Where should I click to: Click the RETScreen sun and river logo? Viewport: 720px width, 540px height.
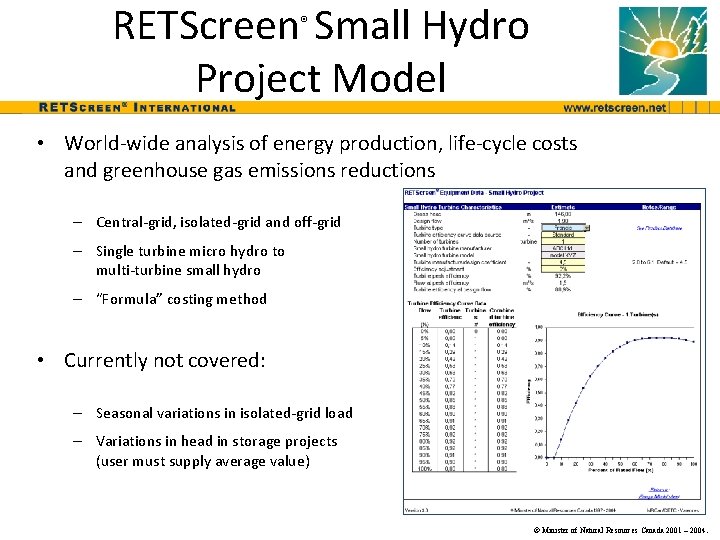pyautogui.click(x=663, y=51)
